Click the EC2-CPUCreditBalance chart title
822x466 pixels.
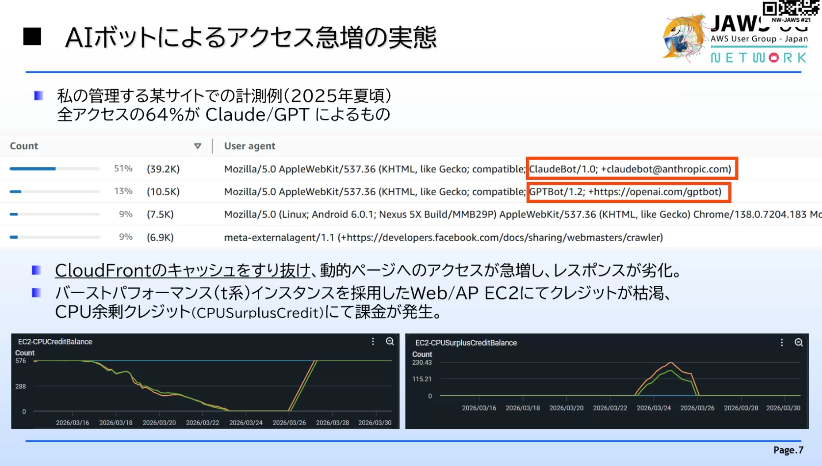coord(55,341)
